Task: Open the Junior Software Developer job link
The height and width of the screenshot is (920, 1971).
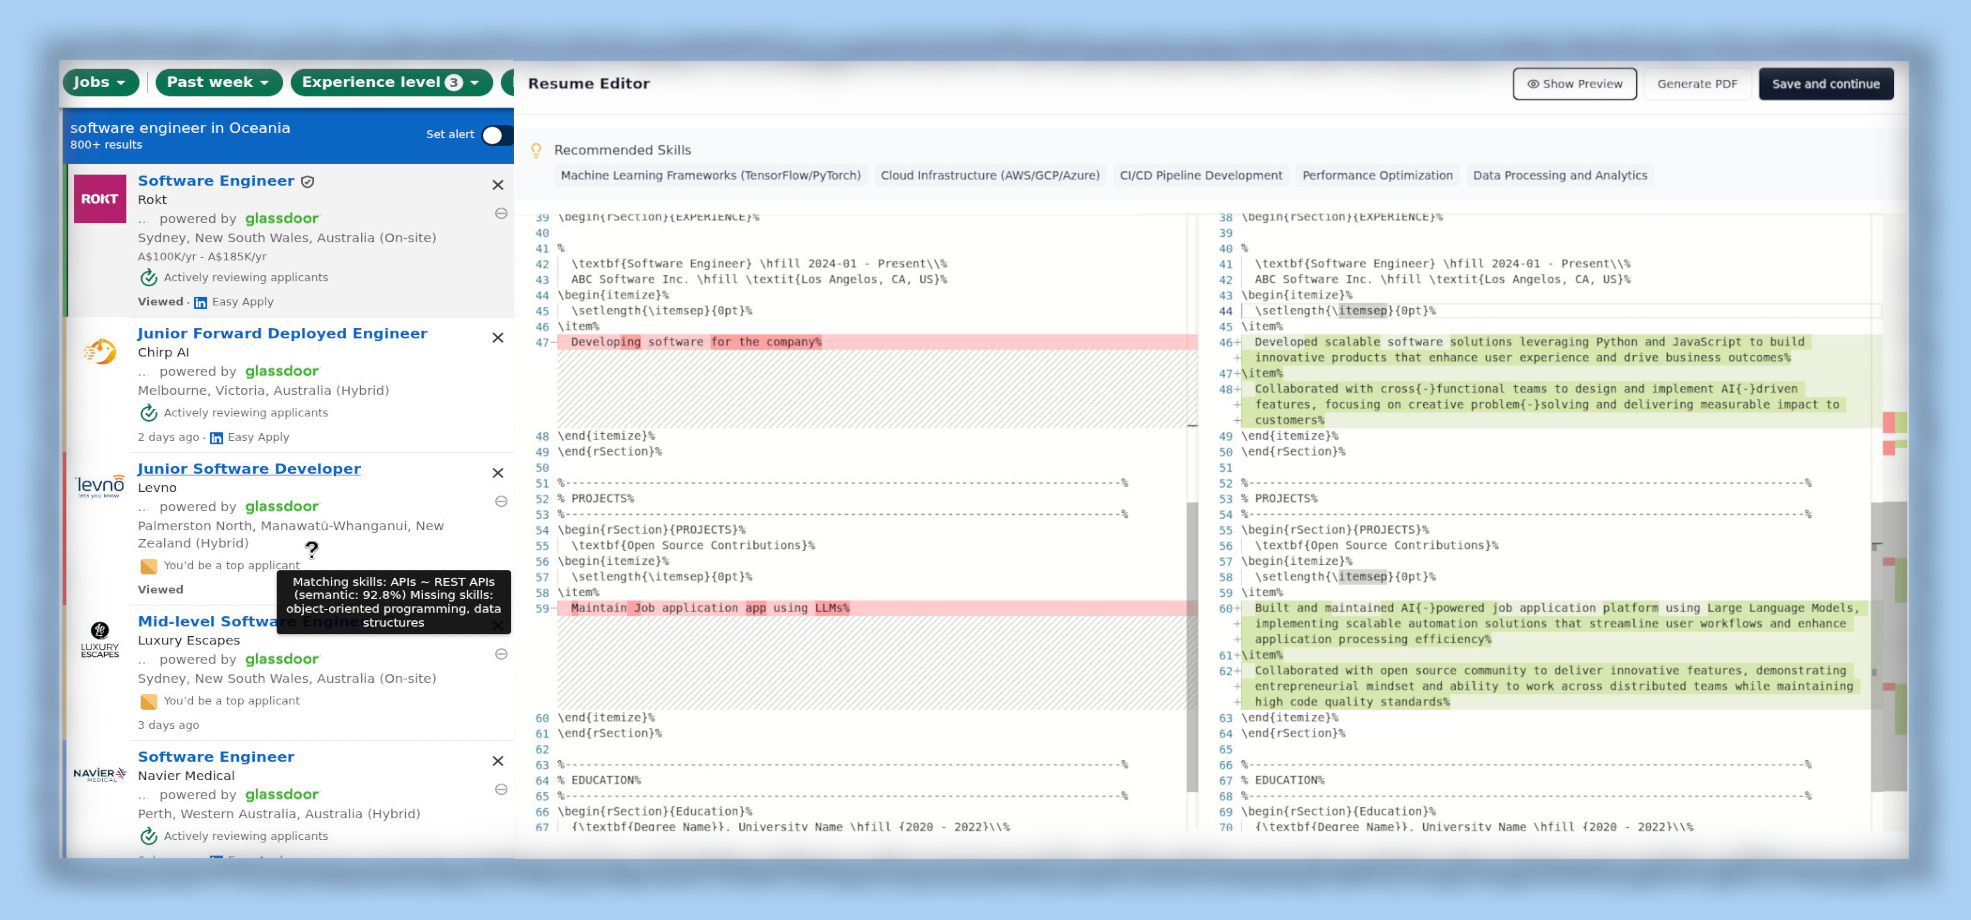Action: click(x=249, y=469)
